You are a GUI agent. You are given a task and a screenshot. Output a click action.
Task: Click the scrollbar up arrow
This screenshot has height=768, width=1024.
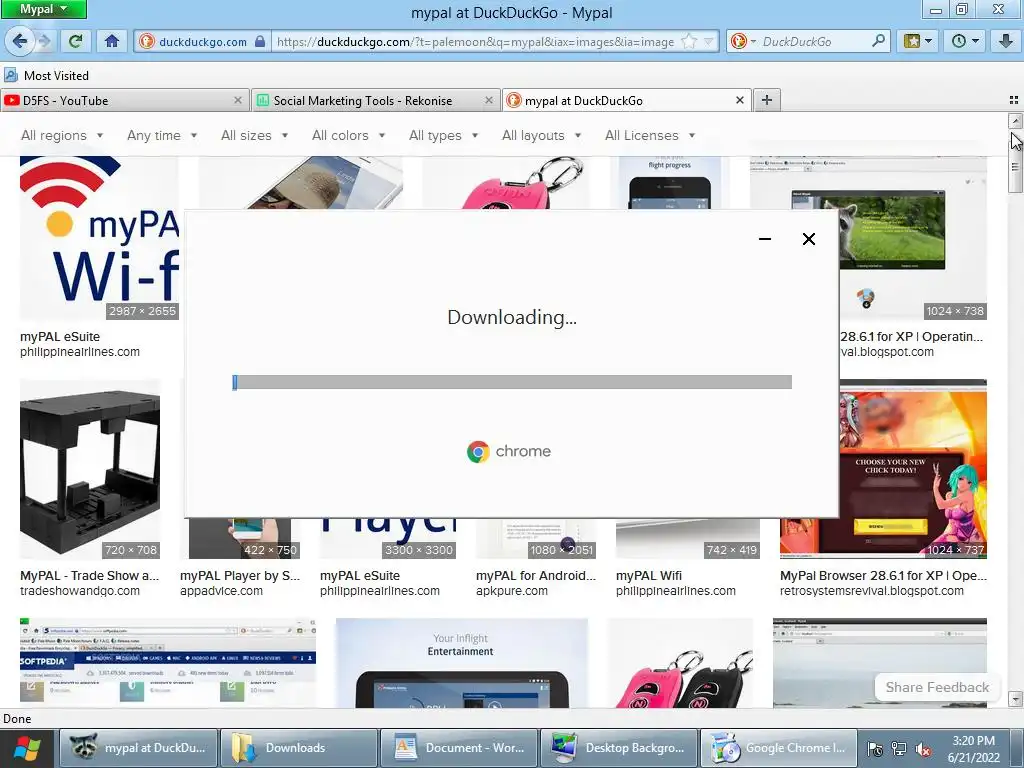coord(1015,121)
